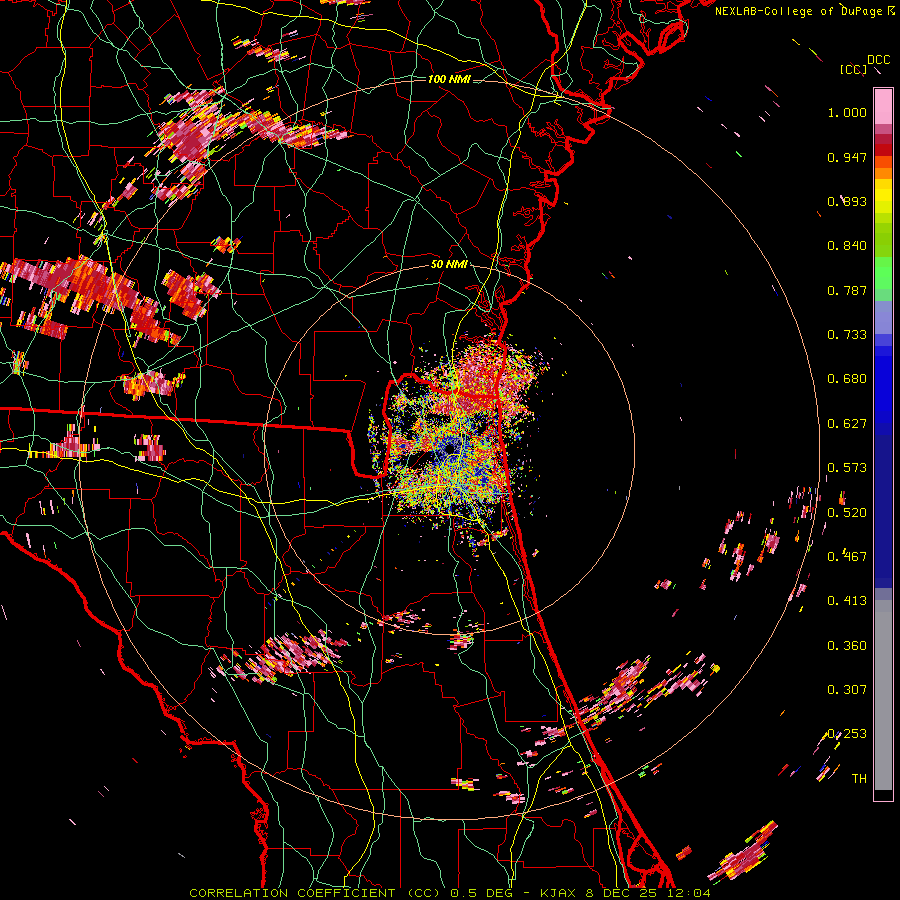900x900 pixels.
Task: Click the [CC] legend unit label
Action: click(853, 69)
